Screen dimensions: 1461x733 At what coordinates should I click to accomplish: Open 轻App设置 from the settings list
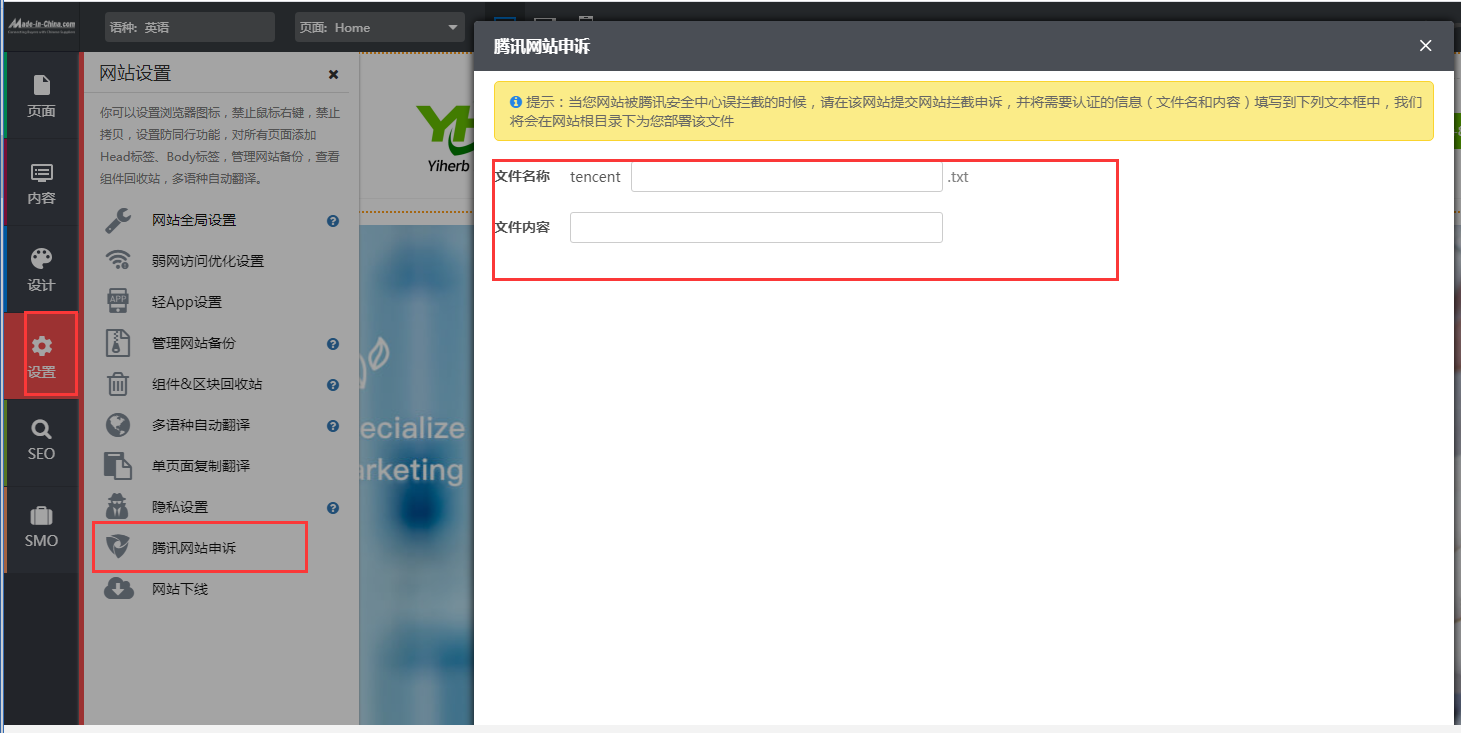coord(187,302)
